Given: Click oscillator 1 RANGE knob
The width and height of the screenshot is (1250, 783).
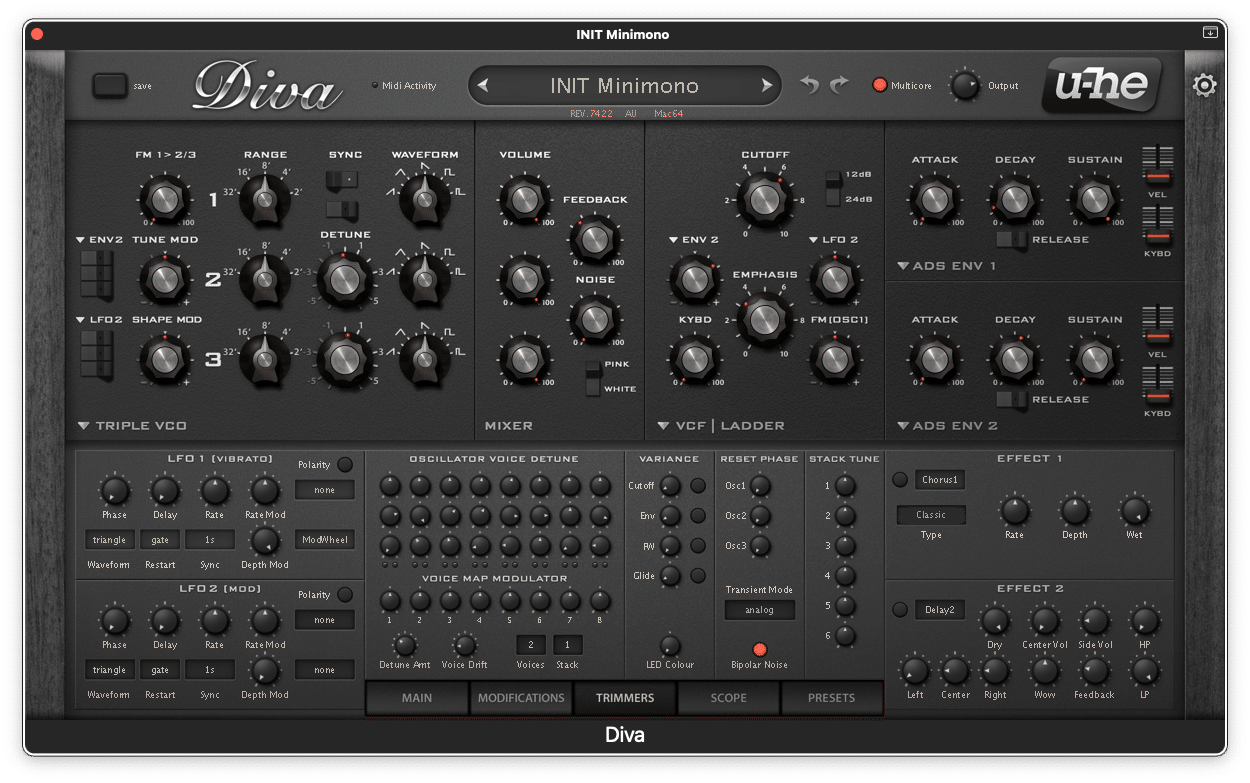Looking at the screenshot, I should click(264, 198).
